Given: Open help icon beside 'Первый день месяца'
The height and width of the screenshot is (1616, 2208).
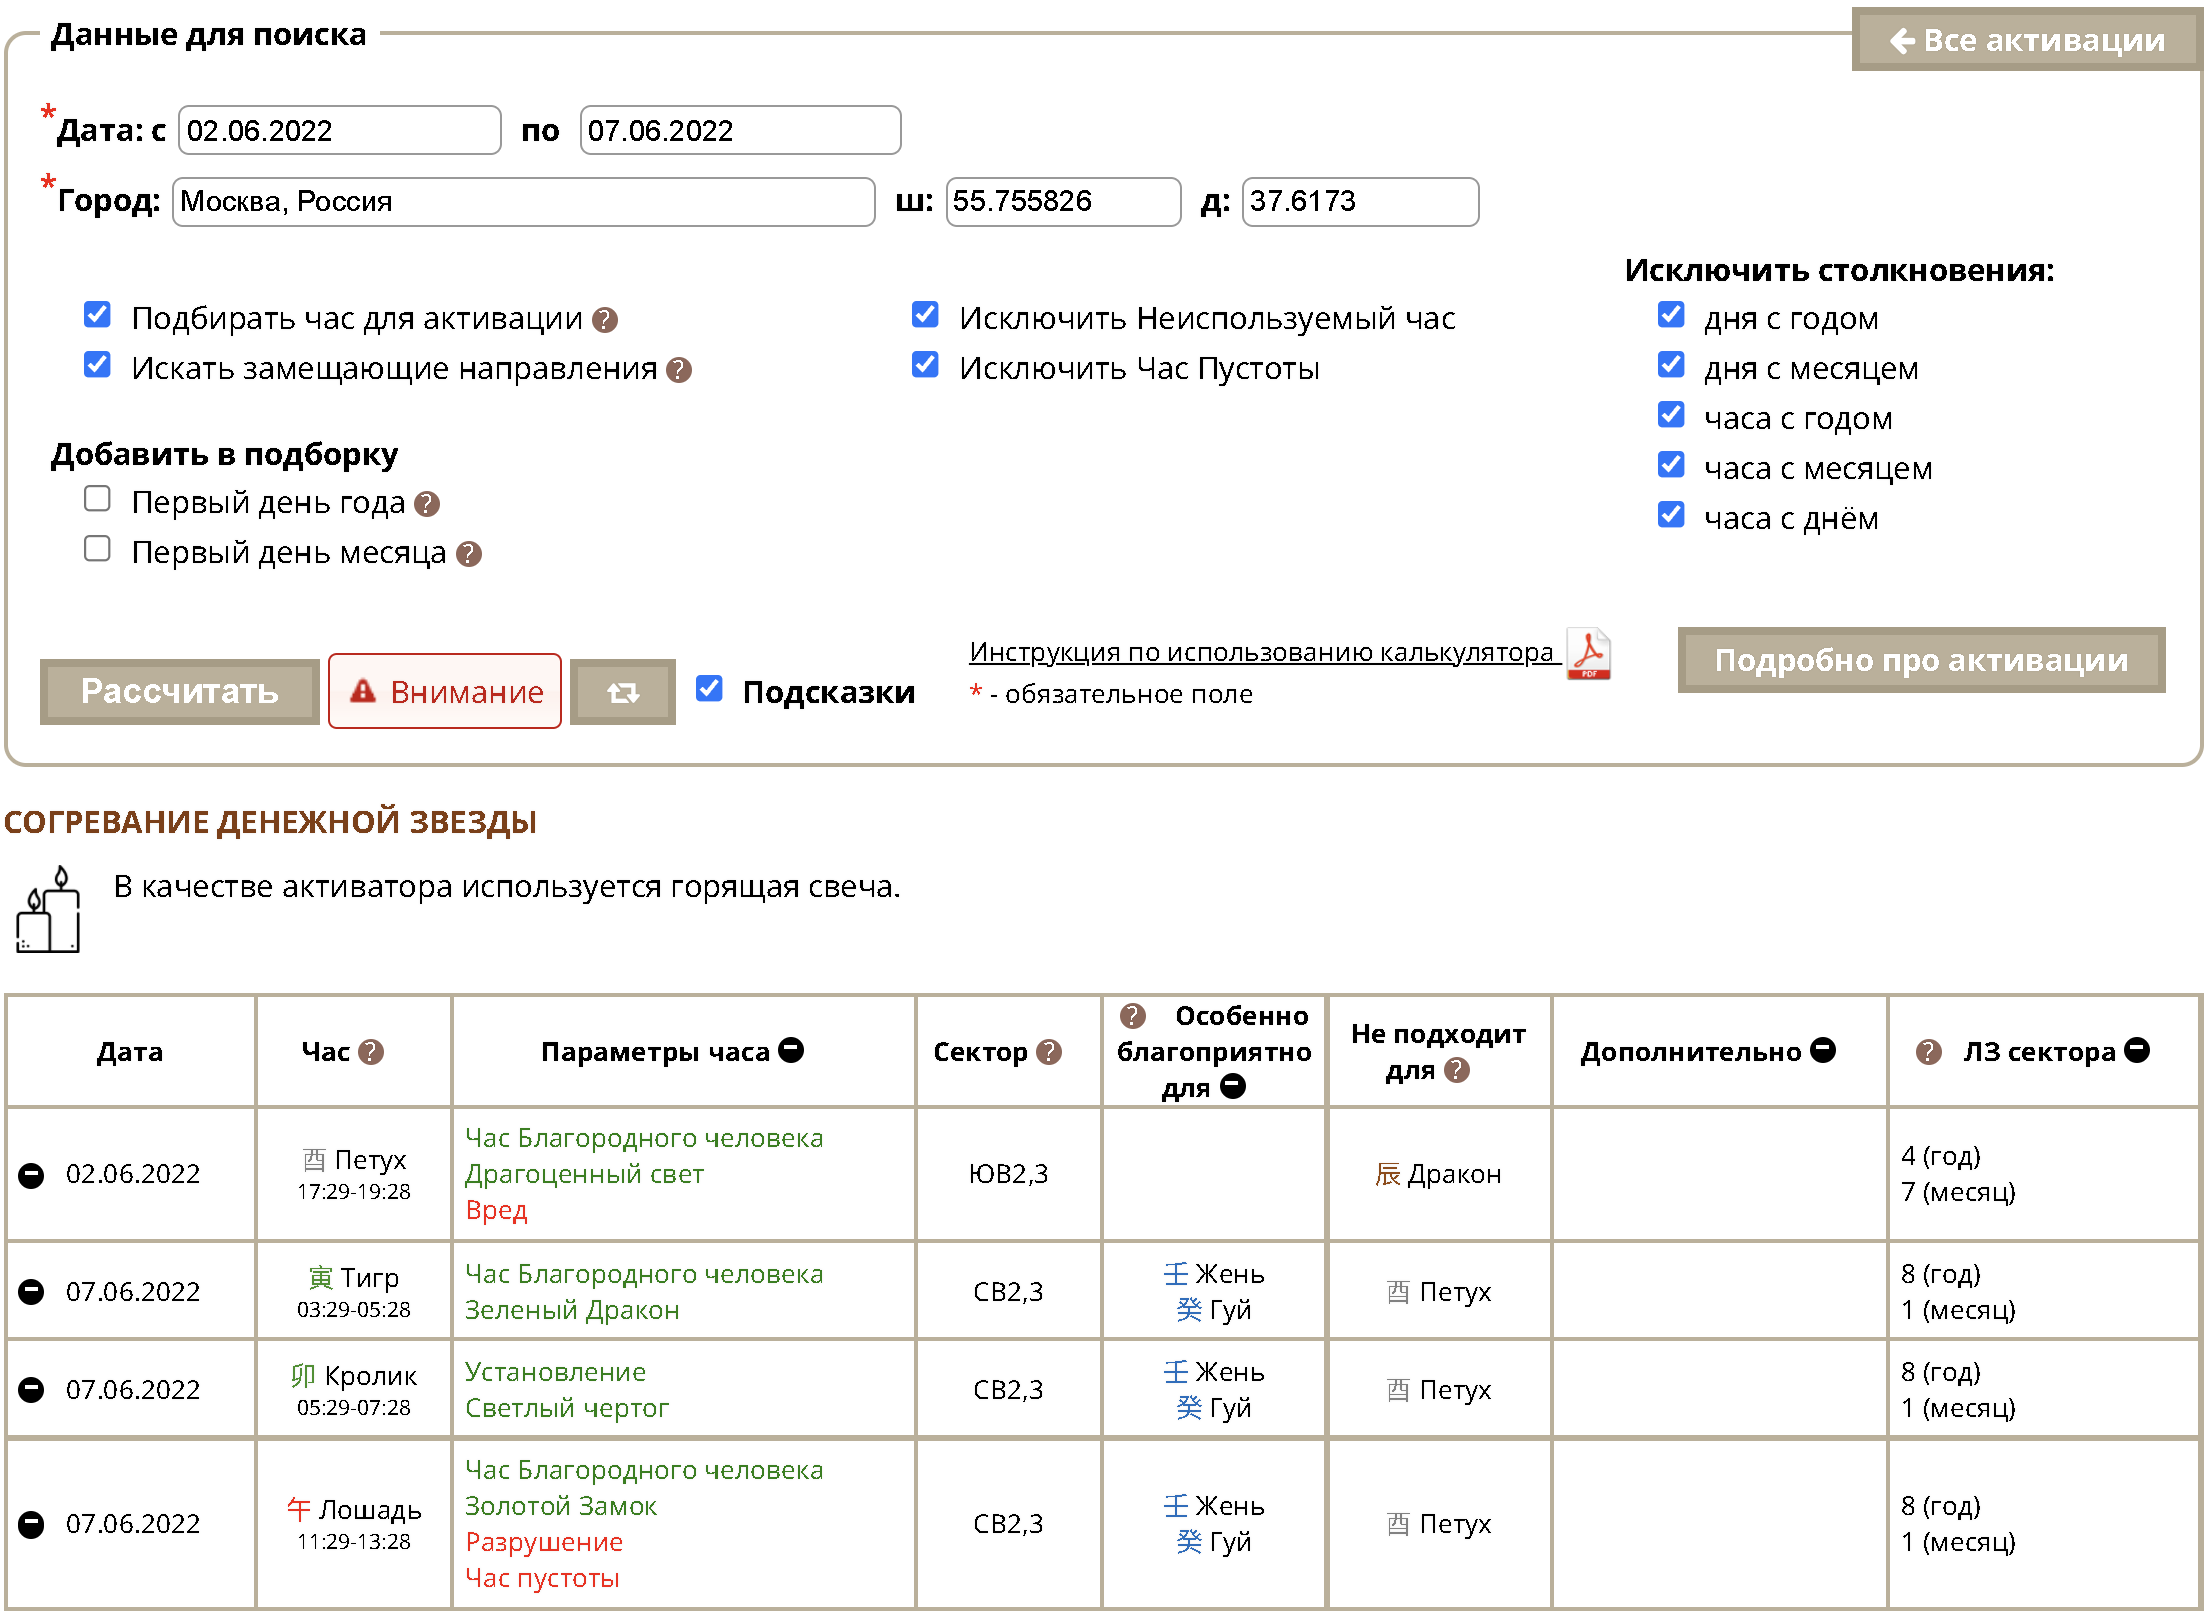Looking at the screenshot, I should tap(469, 554).
